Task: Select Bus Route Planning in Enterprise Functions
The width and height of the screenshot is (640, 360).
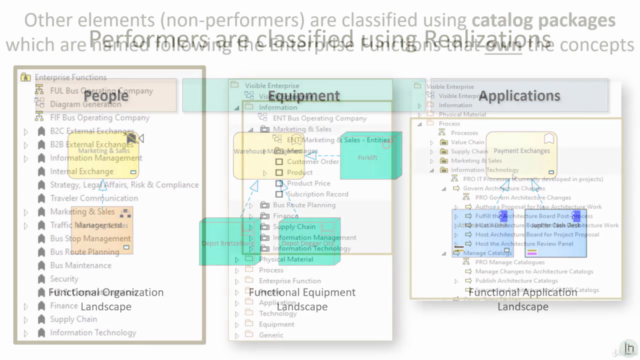Action: tap(84, 252)
